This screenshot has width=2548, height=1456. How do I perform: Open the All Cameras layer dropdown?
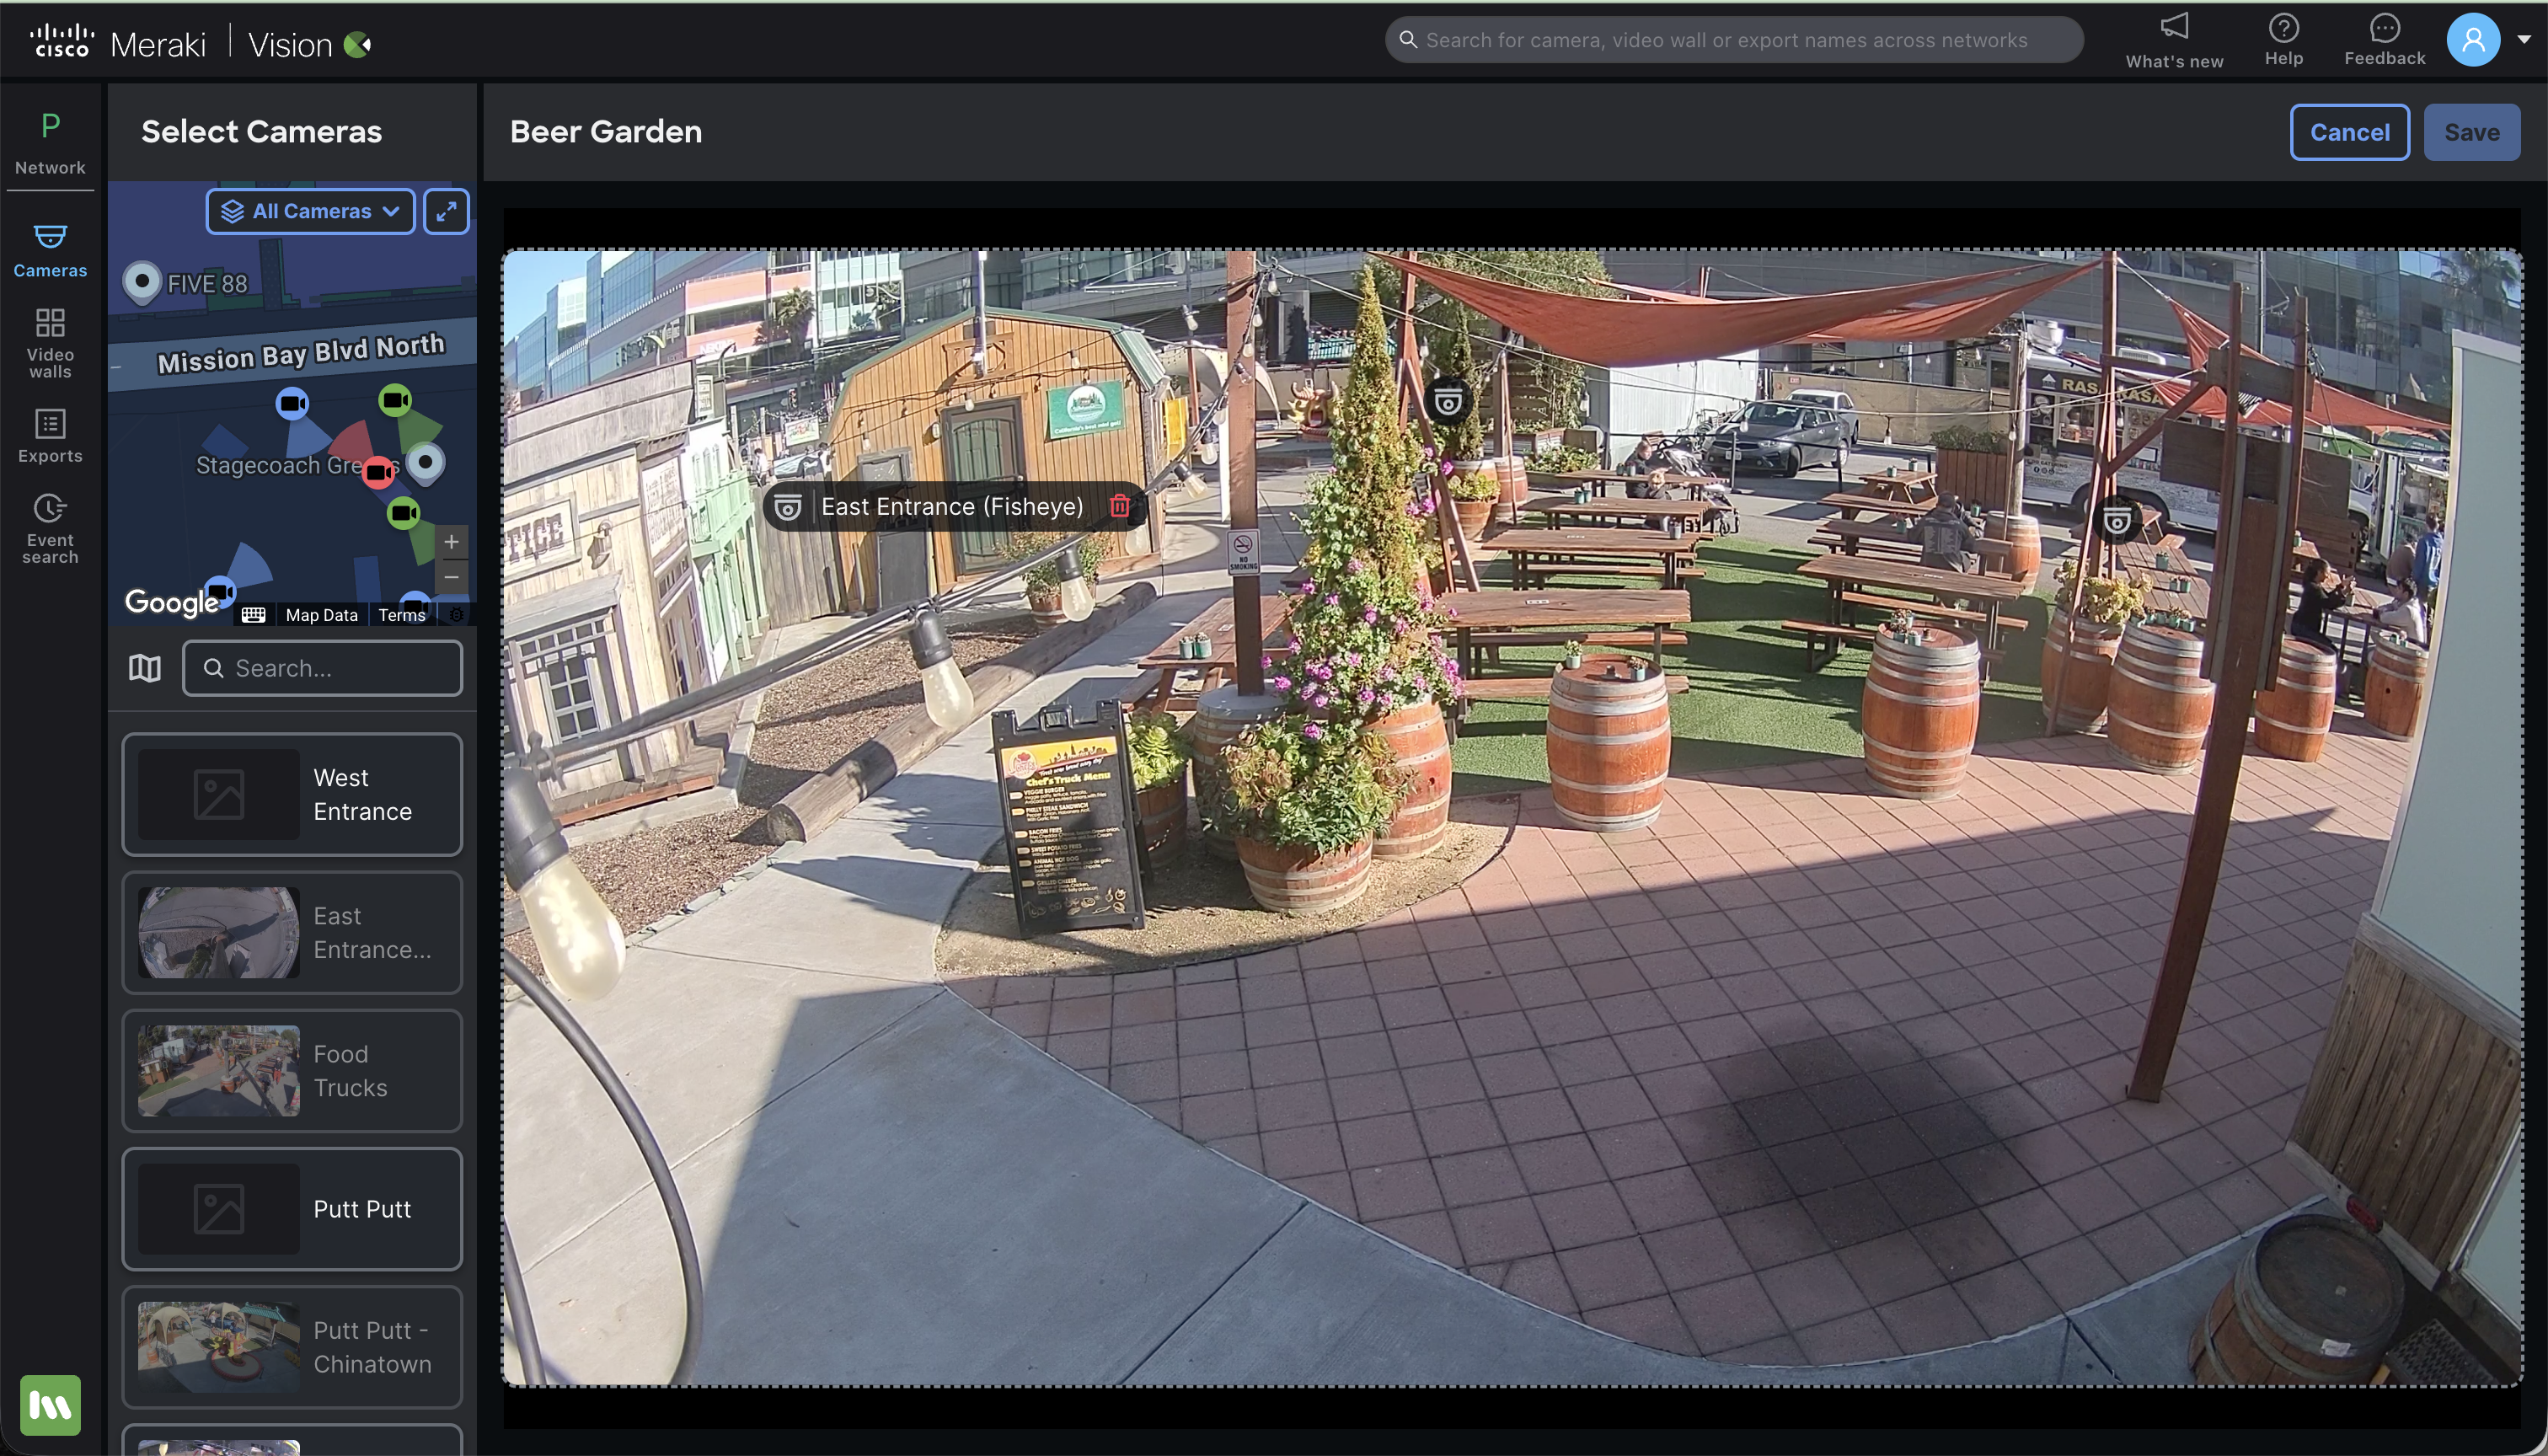tap(310, 211)
